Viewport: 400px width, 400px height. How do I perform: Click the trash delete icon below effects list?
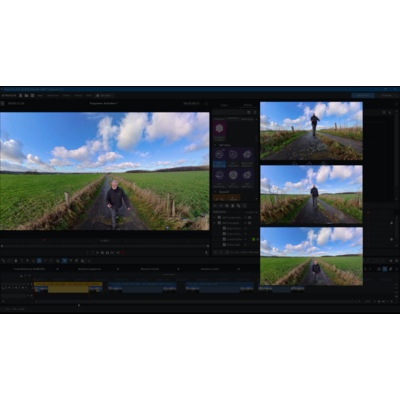[233, 206]
